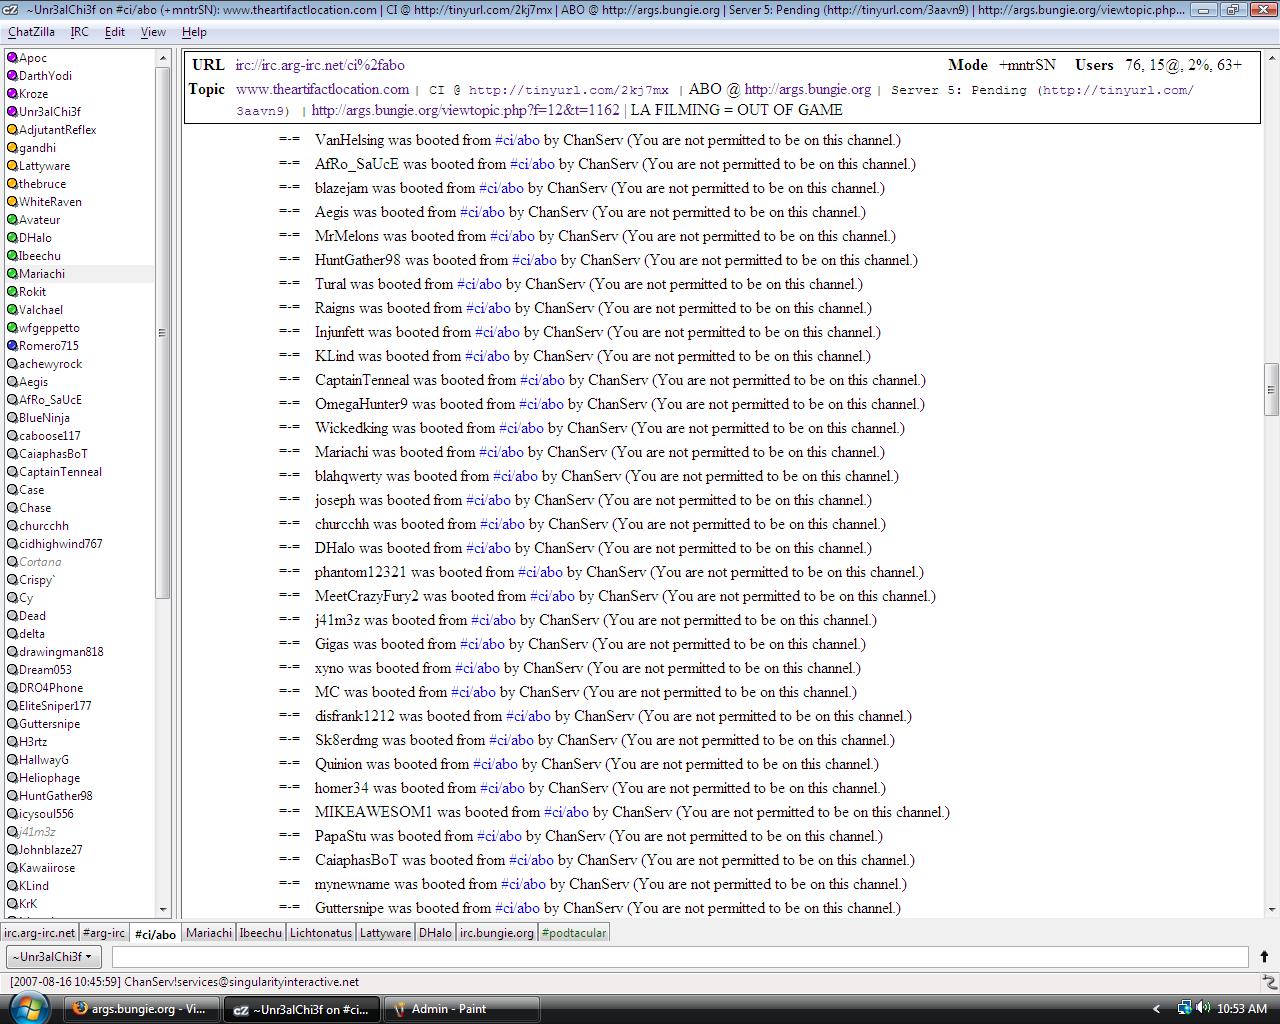Switch to args.bungie.org Firefox taskbar window
This screenshot has height=1024, width=1280.
point(141,1009)
